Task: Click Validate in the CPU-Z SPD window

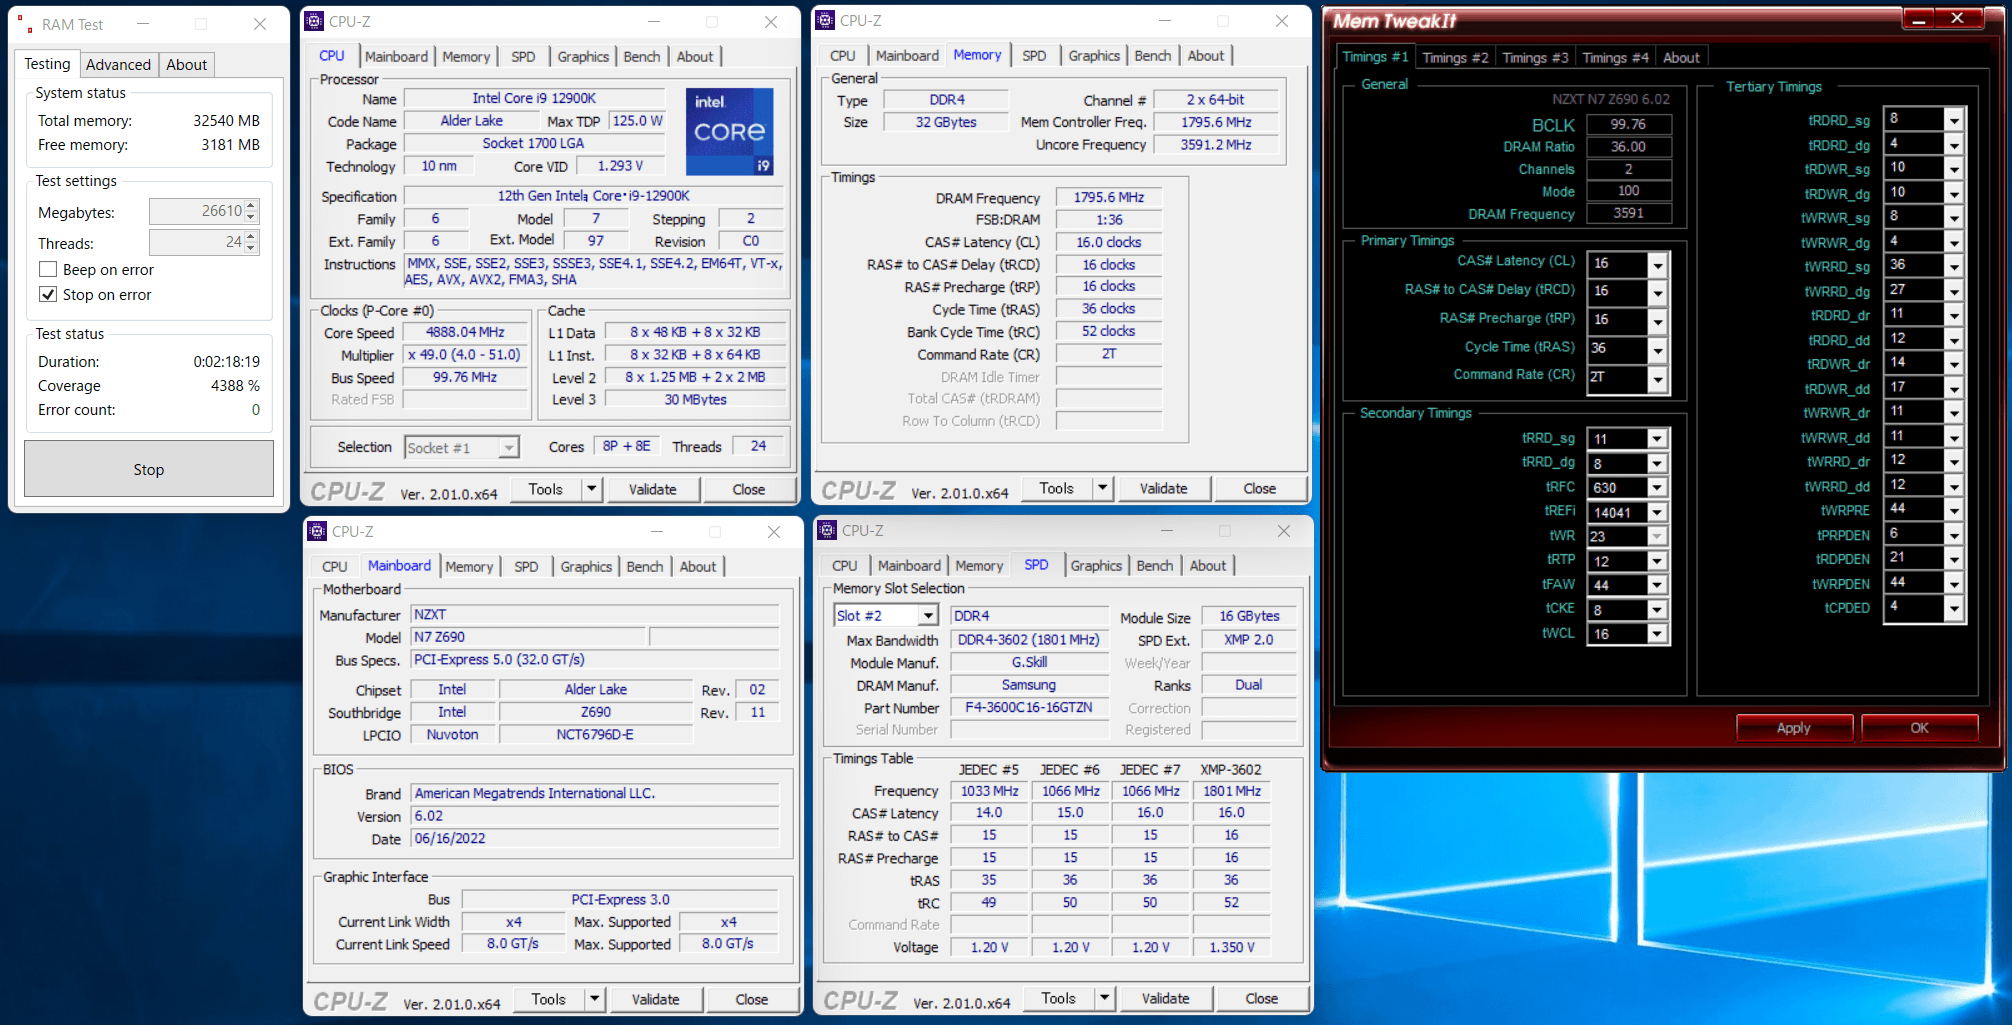Action: point(1165,998)
